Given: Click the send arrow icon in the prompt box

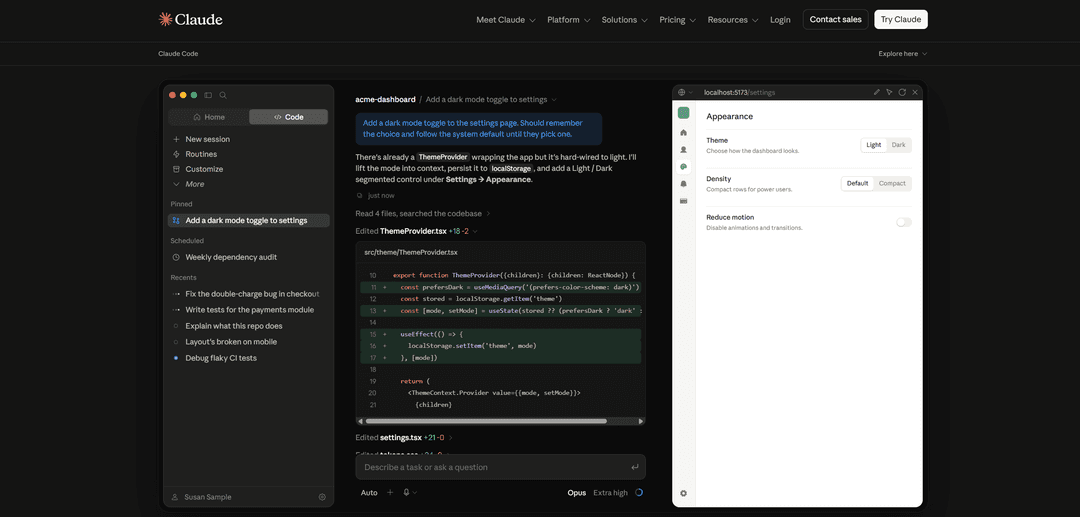Looking at the screenshot, I should pyautogui.click(x=634, y=467).
